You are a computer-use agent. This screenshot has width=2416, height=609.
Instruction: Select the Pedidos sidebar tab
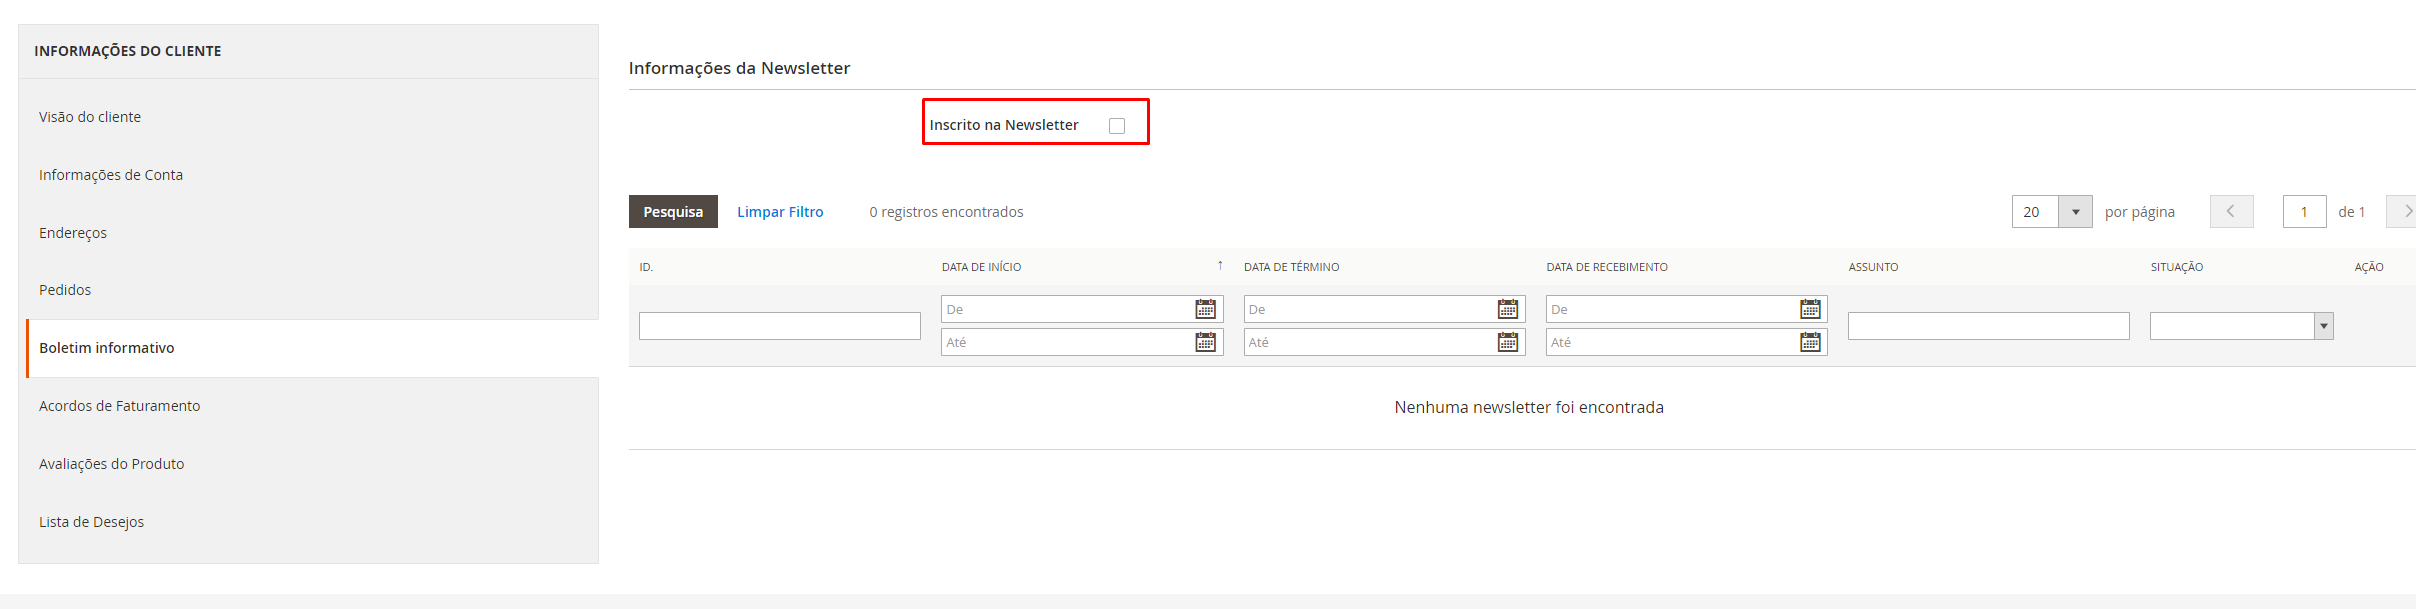65,290
